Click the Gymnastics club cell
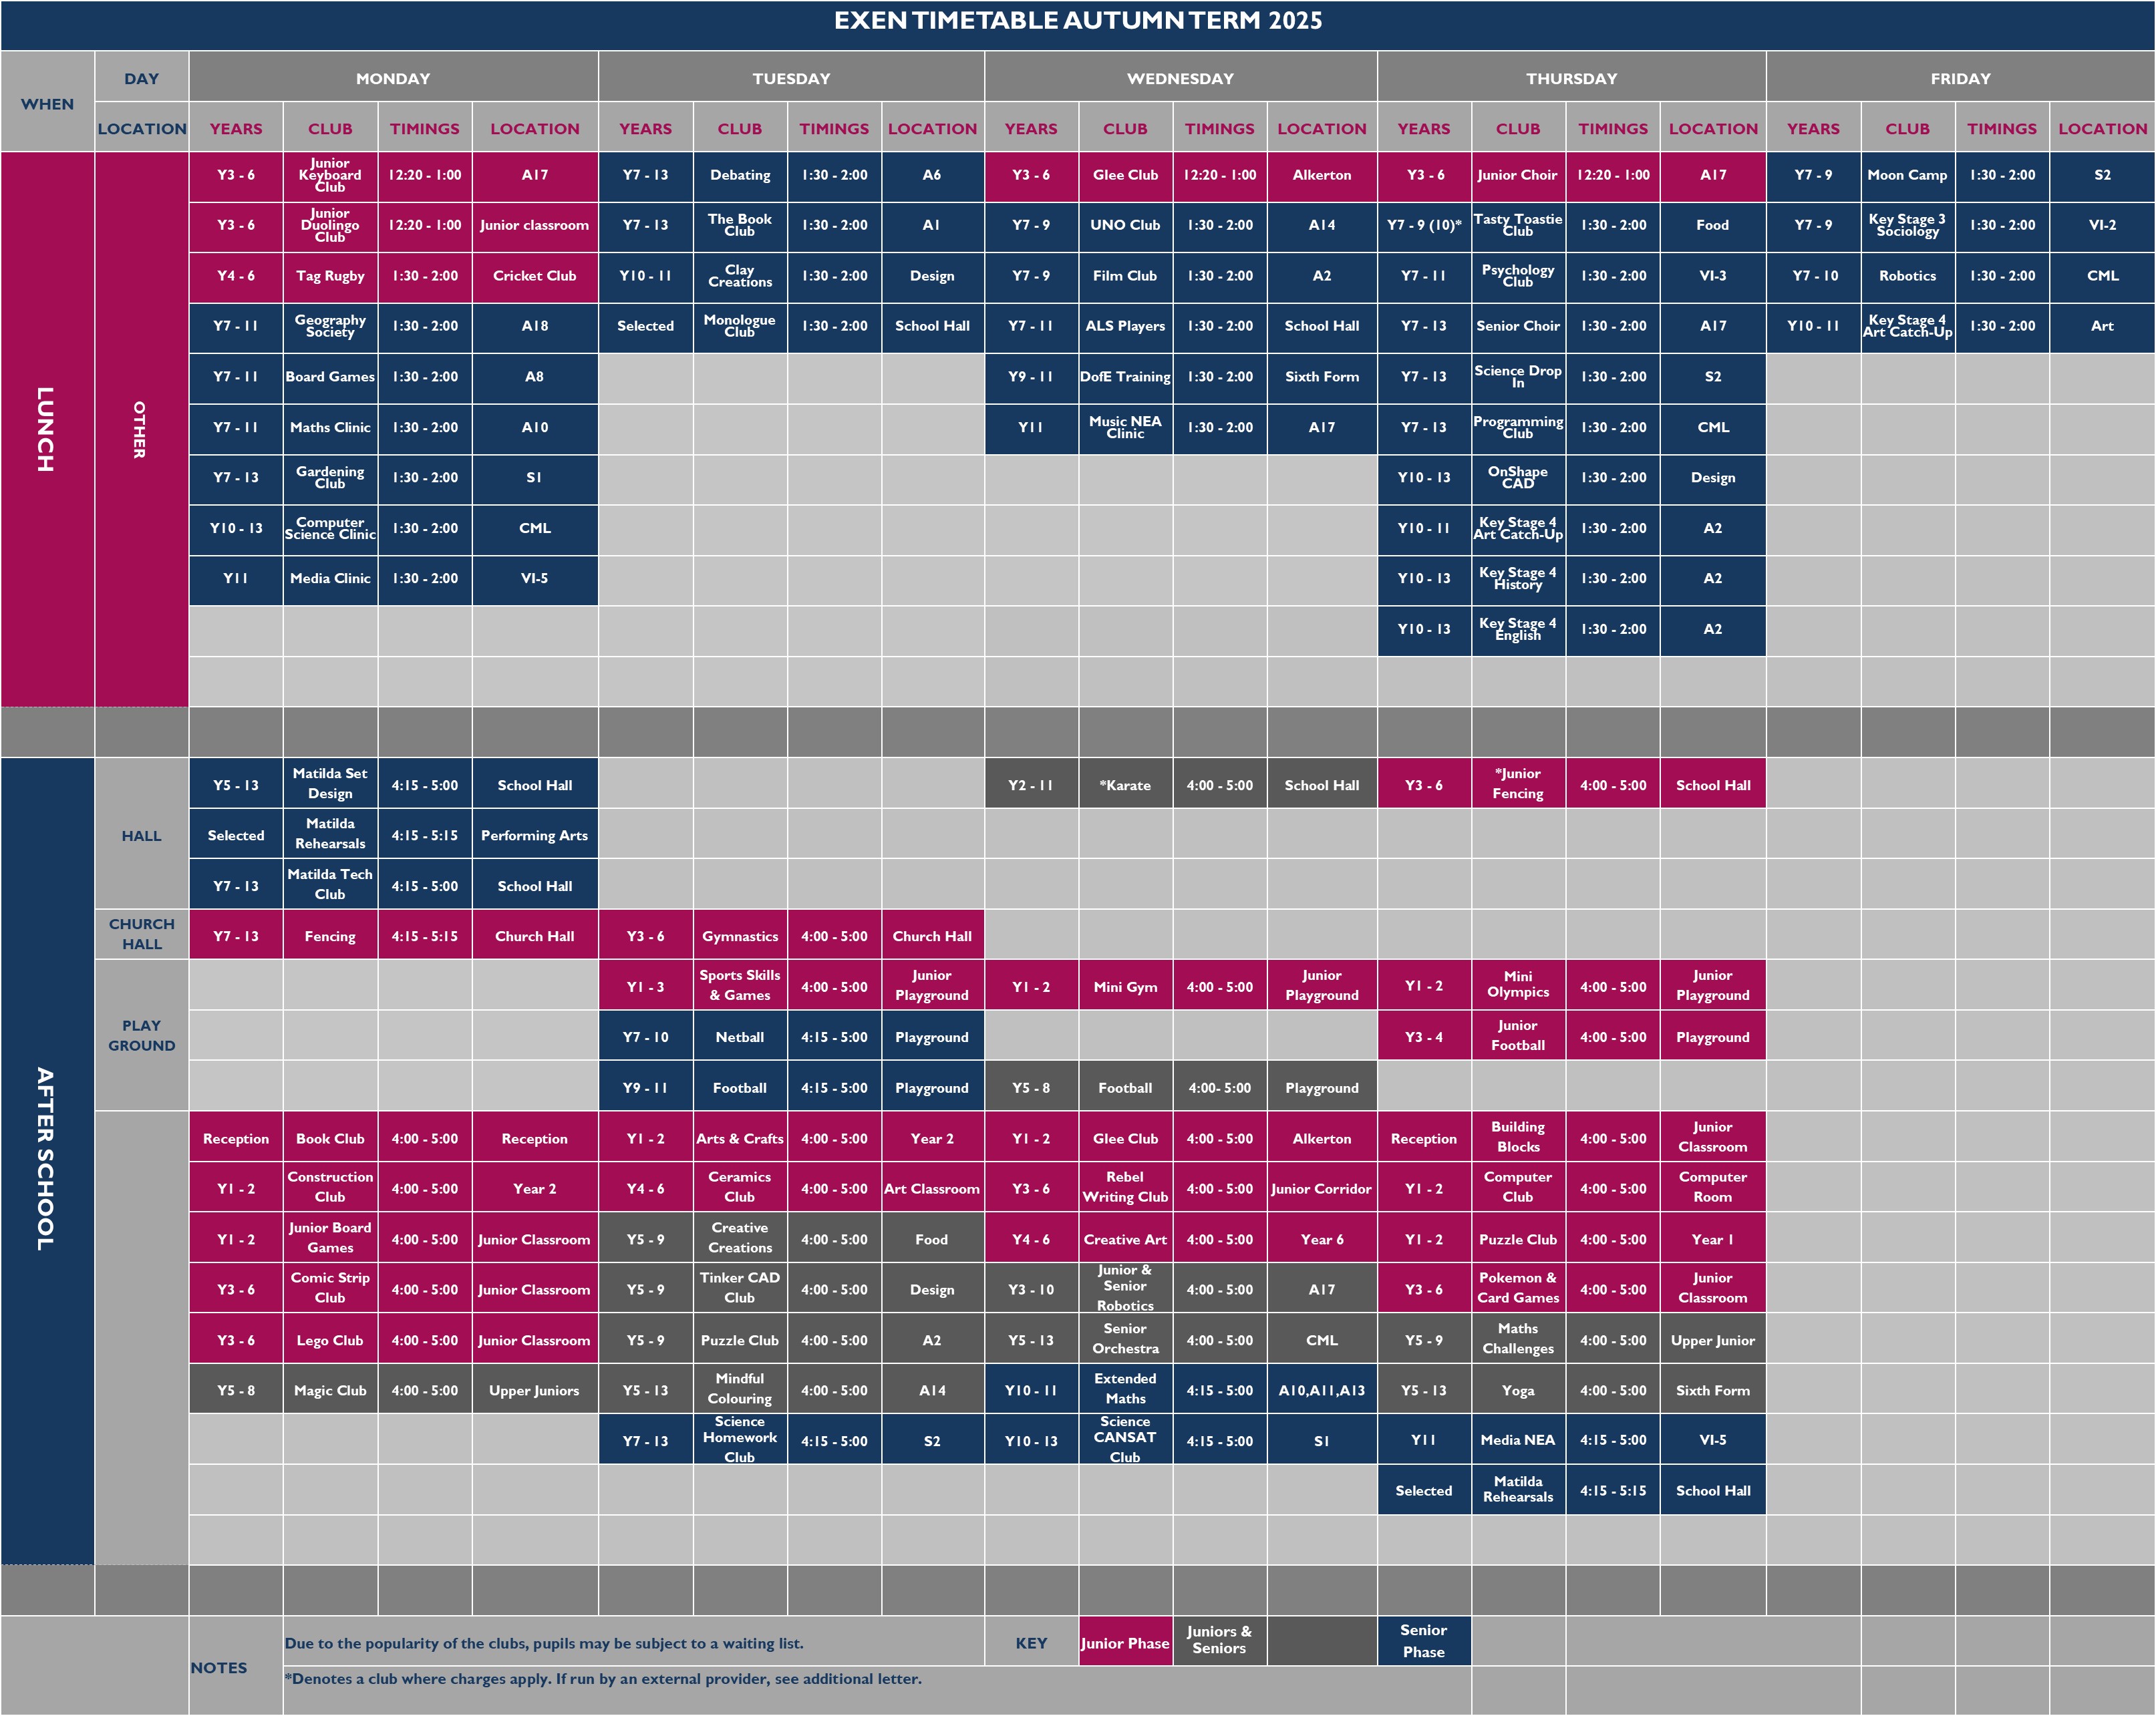This screenshot has width=2156, height=1716. tap(740, 936)
